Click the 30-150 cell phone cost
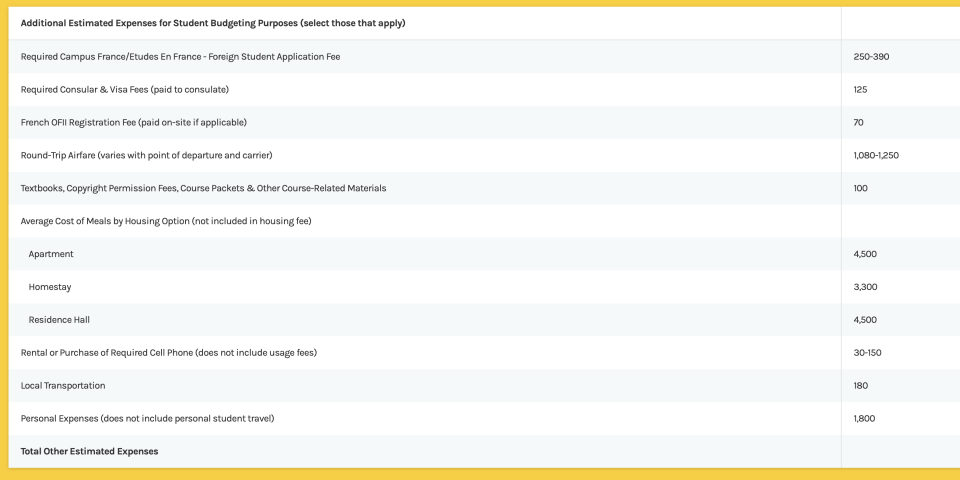The width and height of the screenshot is (960, 480). click(867, 352)
